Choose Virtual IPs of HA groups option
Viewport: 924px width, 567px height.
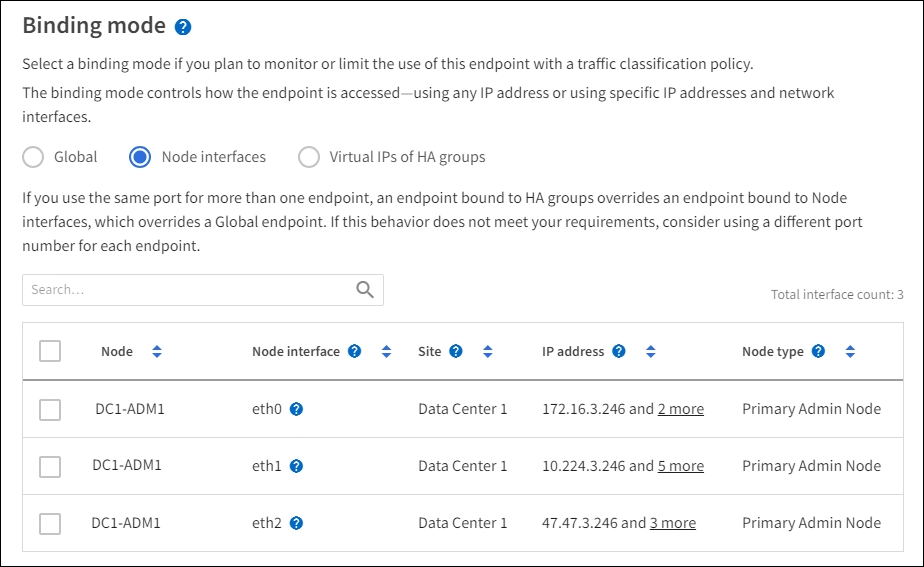pyautogui.click(x=310, y=157)
